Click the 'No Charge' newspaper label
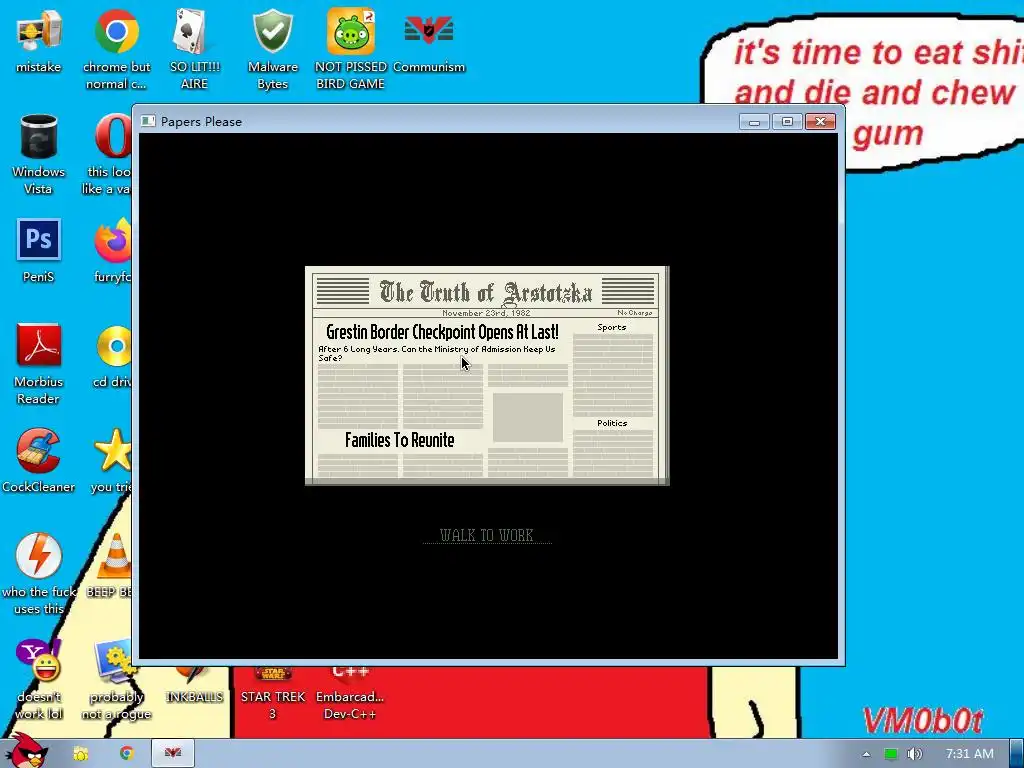 pos(634,313)
